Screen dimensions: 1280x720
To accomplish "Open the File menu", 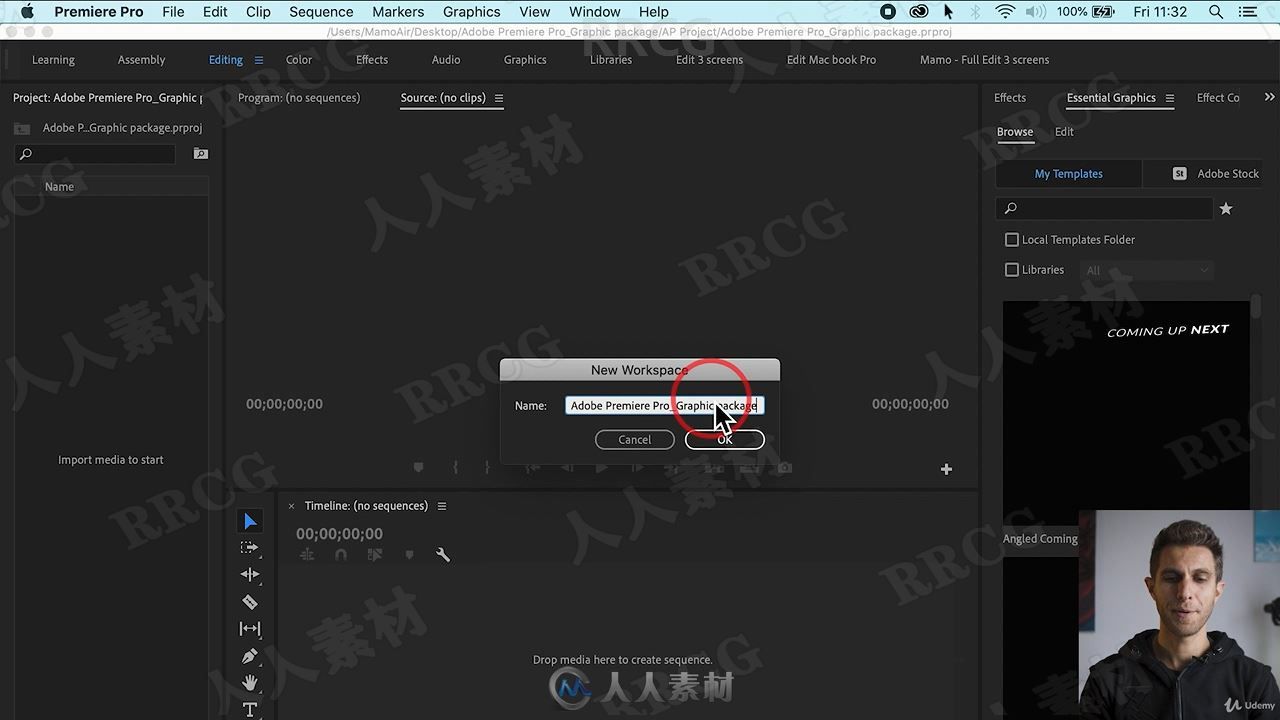I will 173,12.
